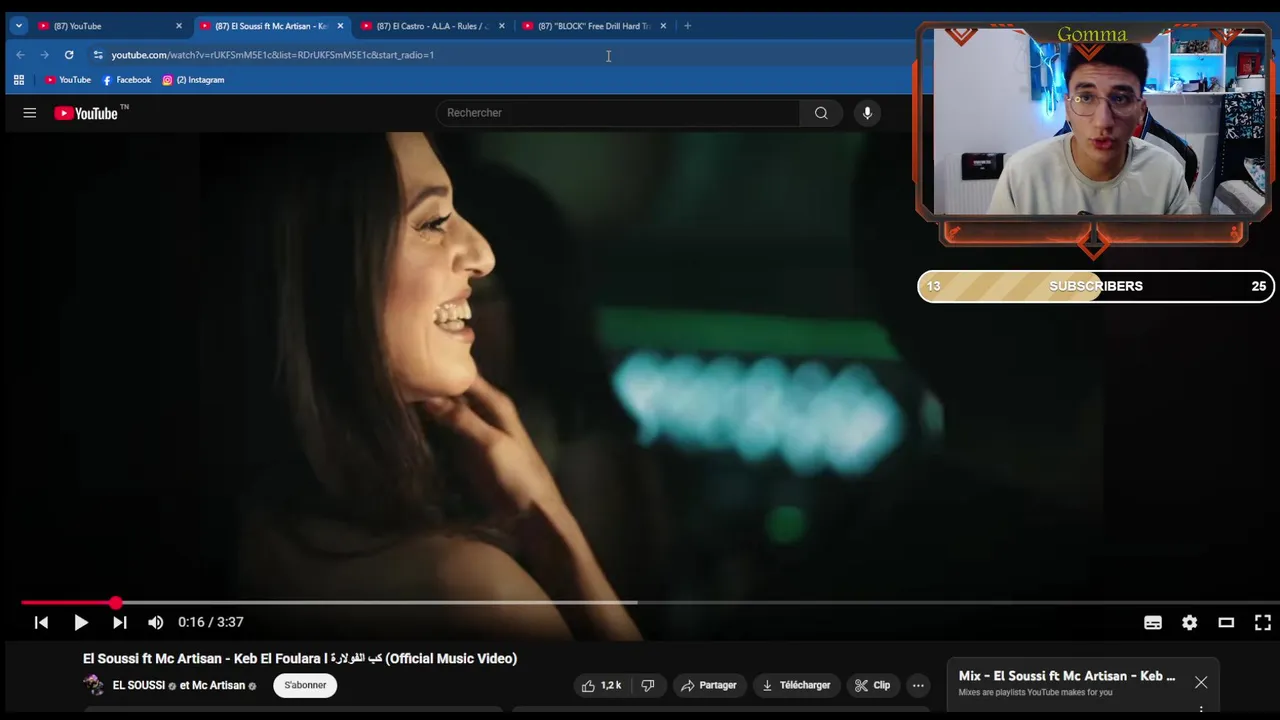Open video settings gear

(x=1189, y=622)
